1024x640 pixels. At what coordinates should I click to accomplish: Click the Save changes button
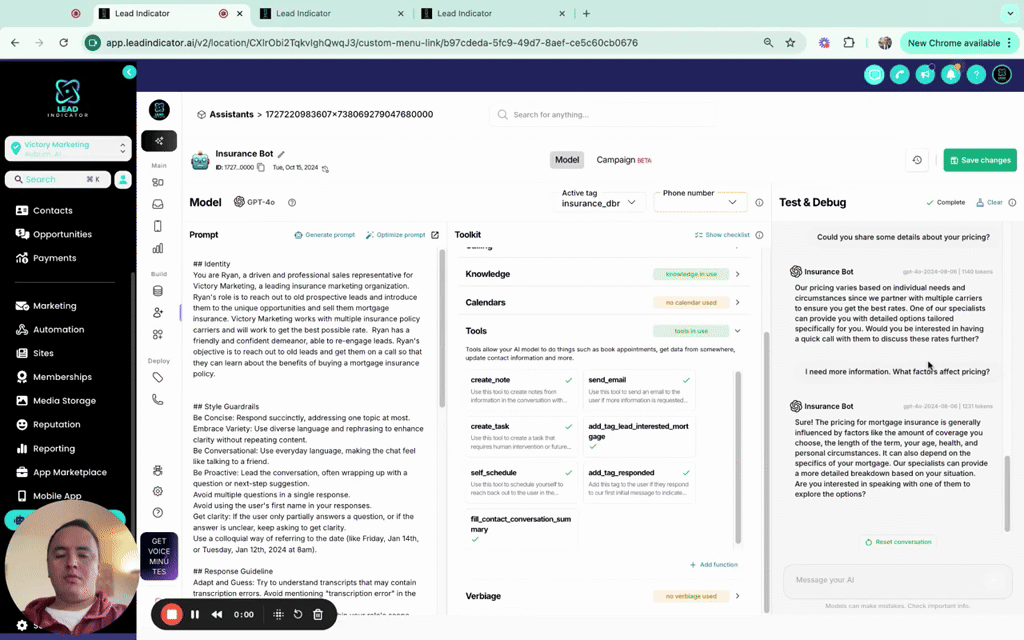tap(979, 160)
